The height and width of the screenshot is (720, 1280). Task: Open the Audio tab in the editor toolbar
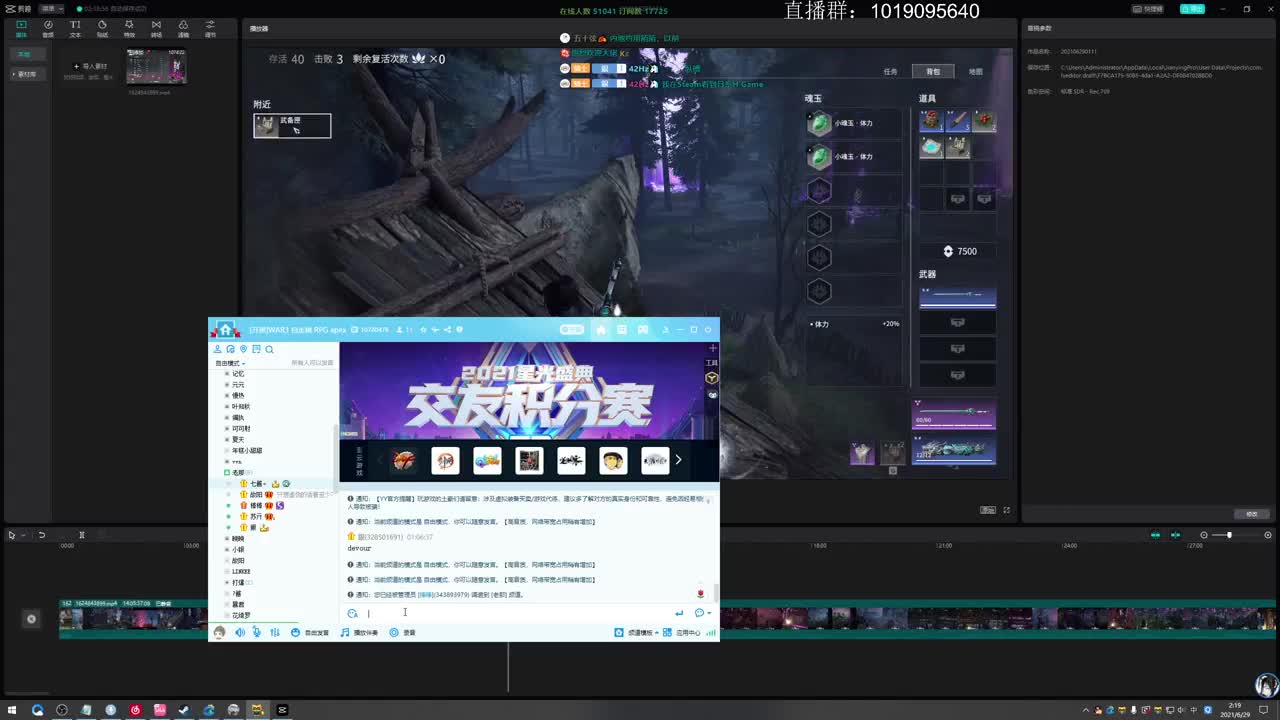click(x=48, y=27)
